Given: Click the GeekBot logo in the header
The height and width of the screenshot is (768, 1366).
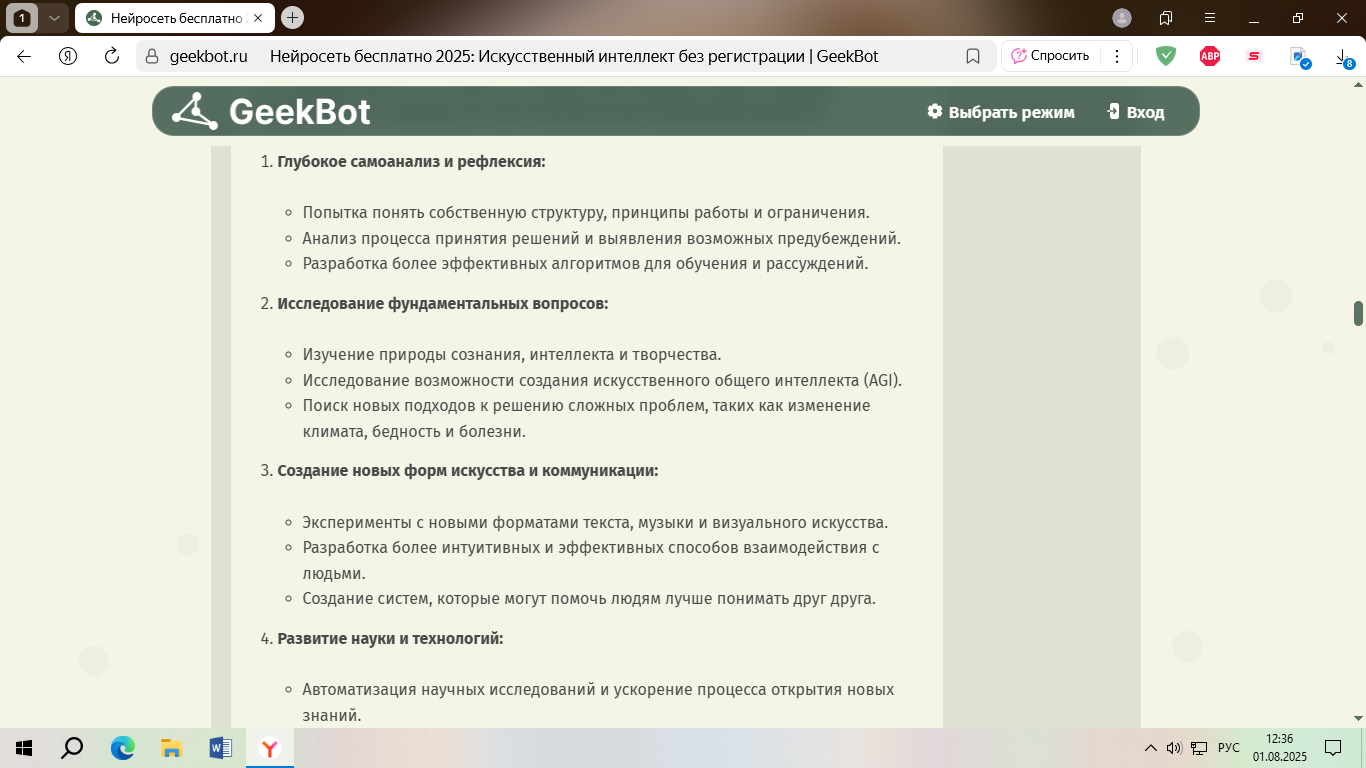Looking at the screenshot, I should click(x=271, y=112).
